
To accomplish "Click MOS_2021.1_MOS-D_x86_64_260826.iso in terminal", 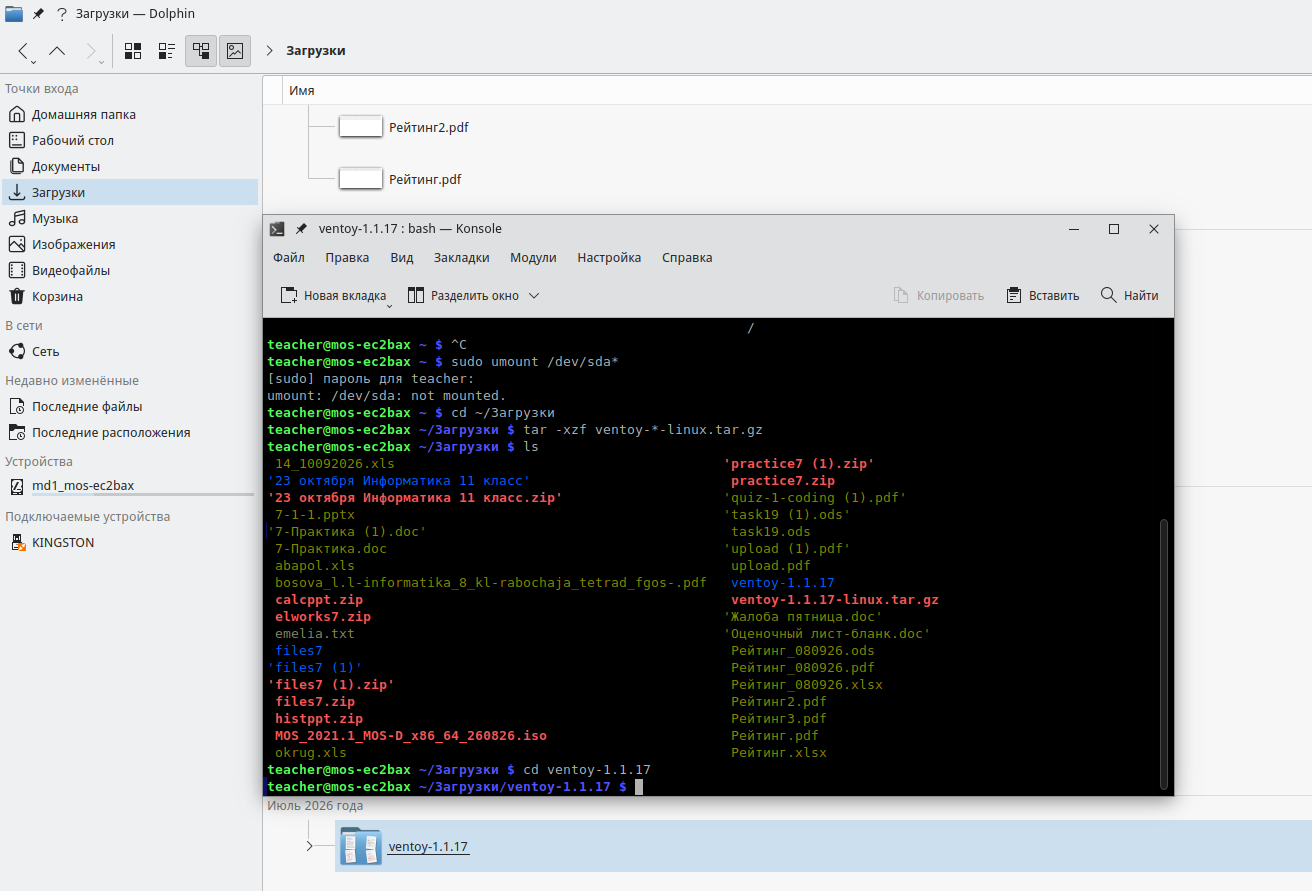I will tap(411, 736).
